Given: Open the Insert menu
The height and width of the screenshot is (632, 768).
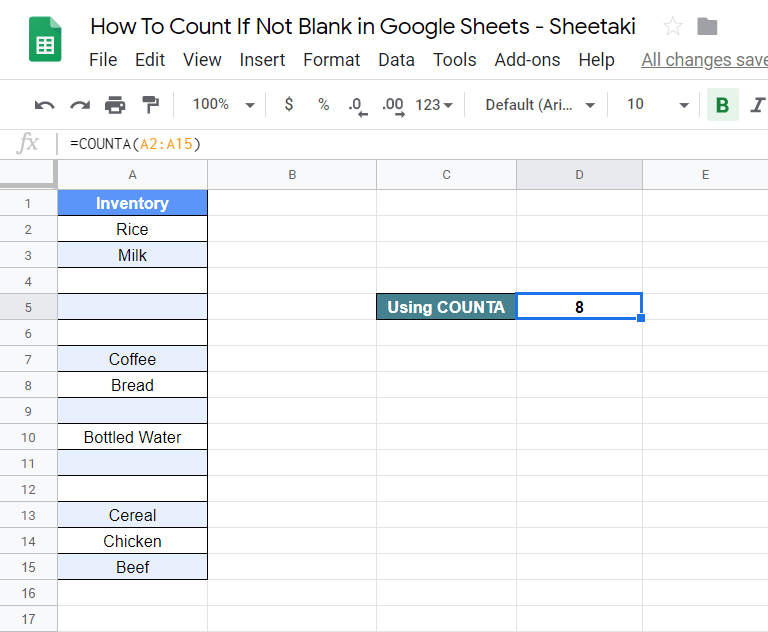Looking at the screenshot, I should point(262,60).
